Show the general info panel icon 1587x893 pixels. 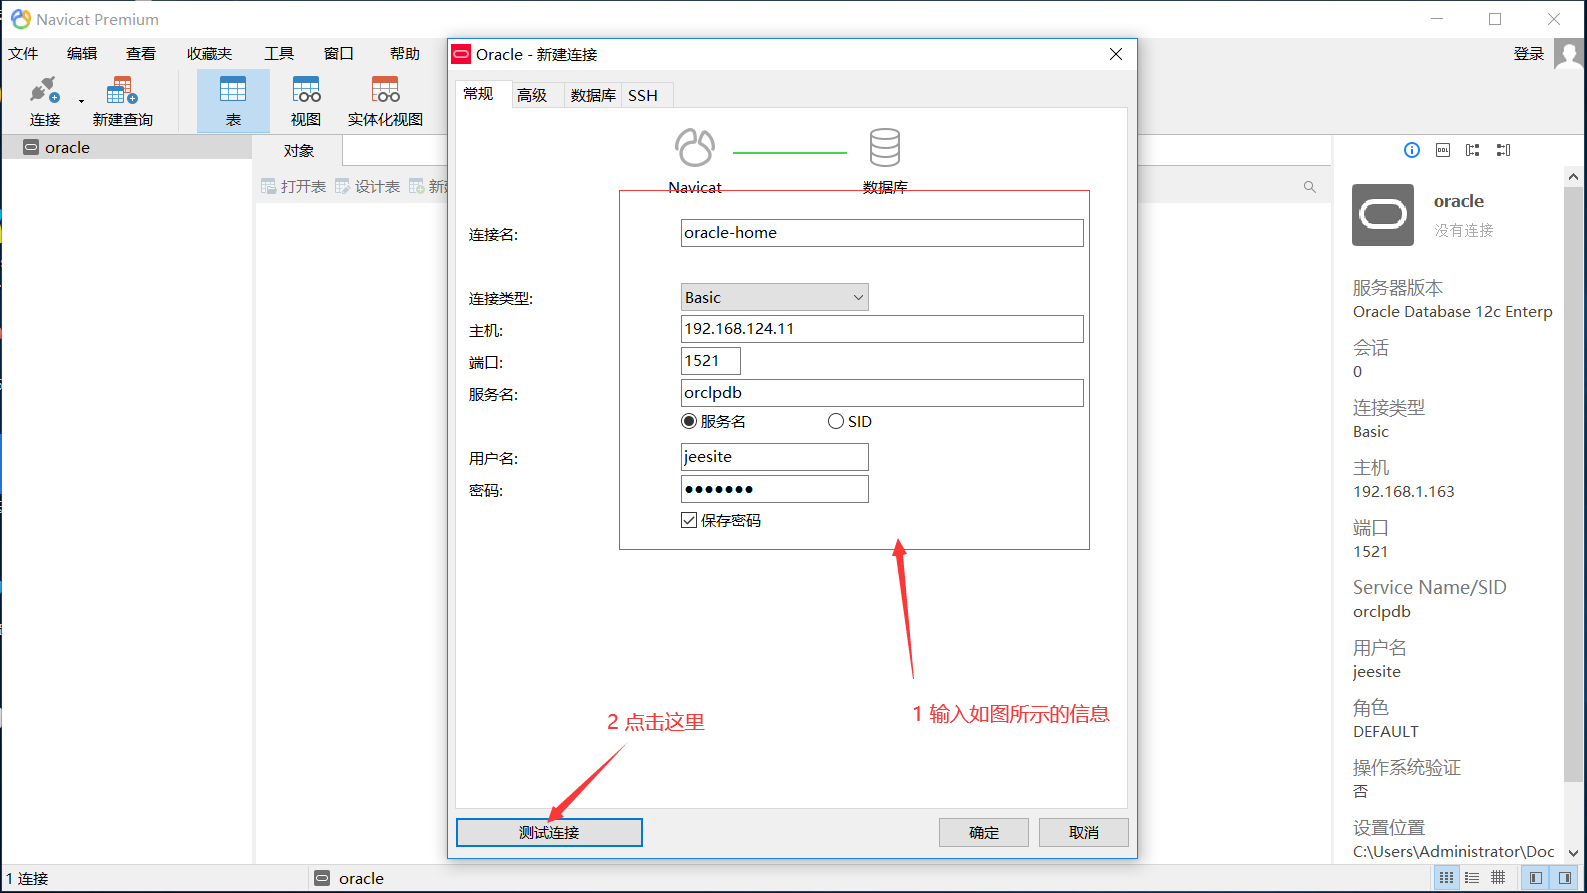(x=1412, y=150)
